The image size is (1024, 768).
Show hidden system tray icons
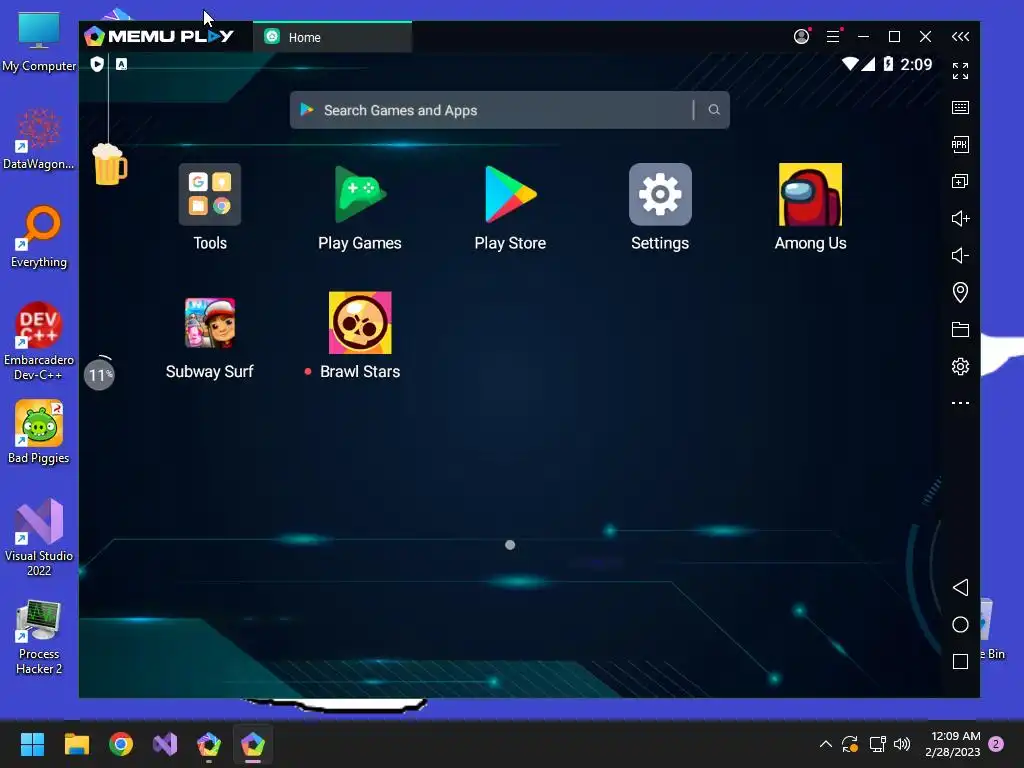(x=825, y=744)
